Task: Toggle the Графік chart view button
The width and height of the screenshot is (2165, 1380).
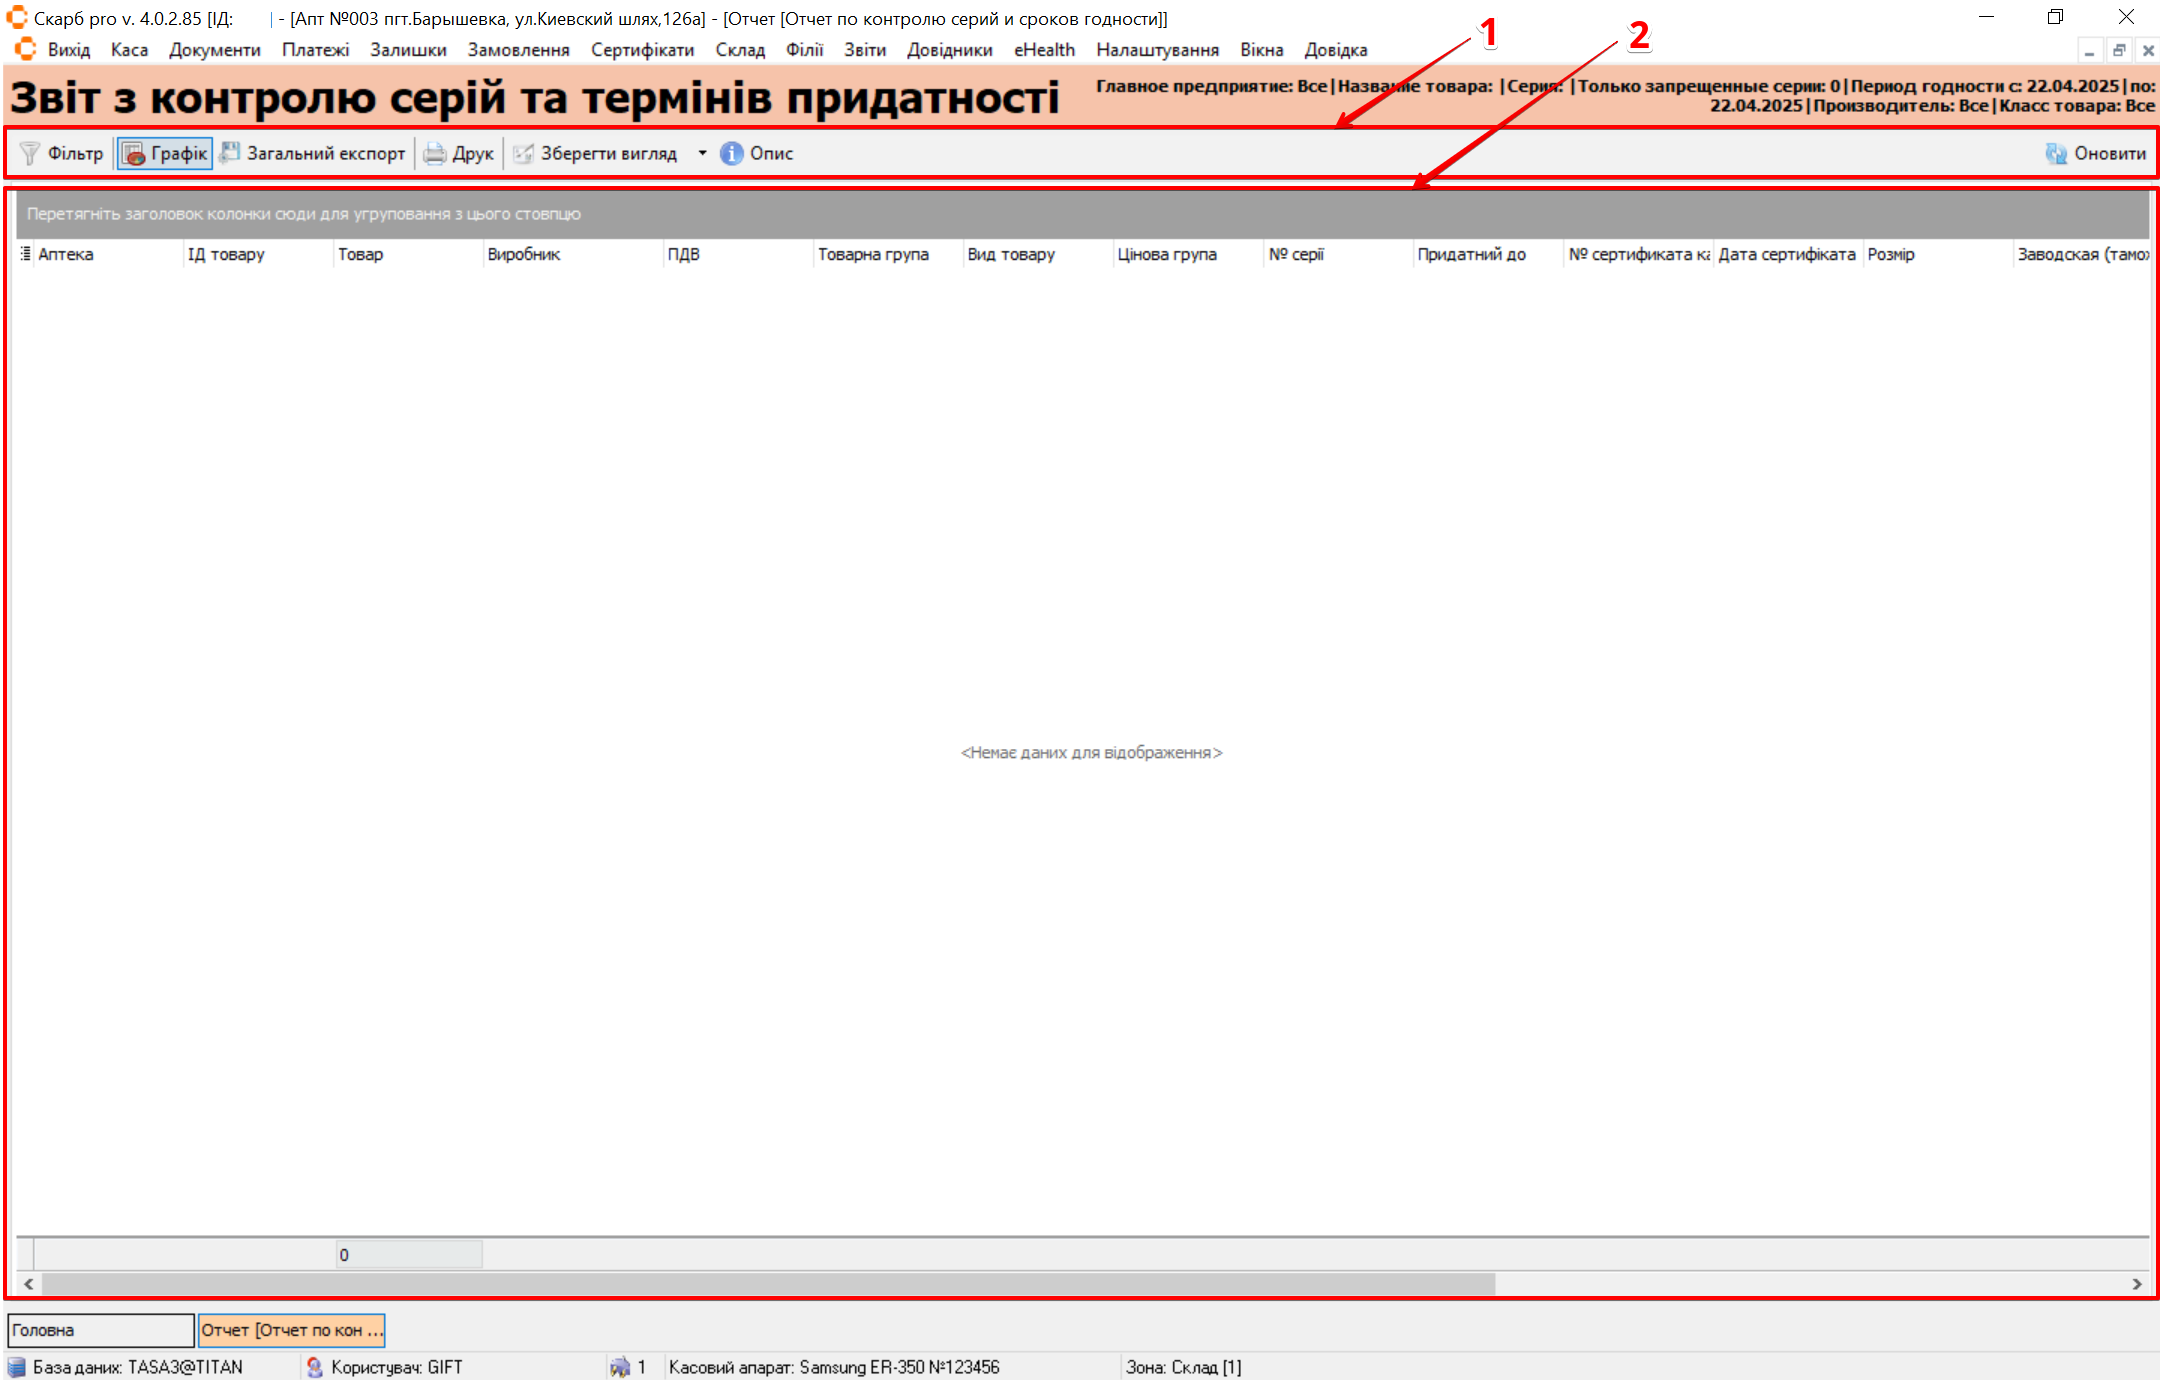Action: tap(165, 153)
